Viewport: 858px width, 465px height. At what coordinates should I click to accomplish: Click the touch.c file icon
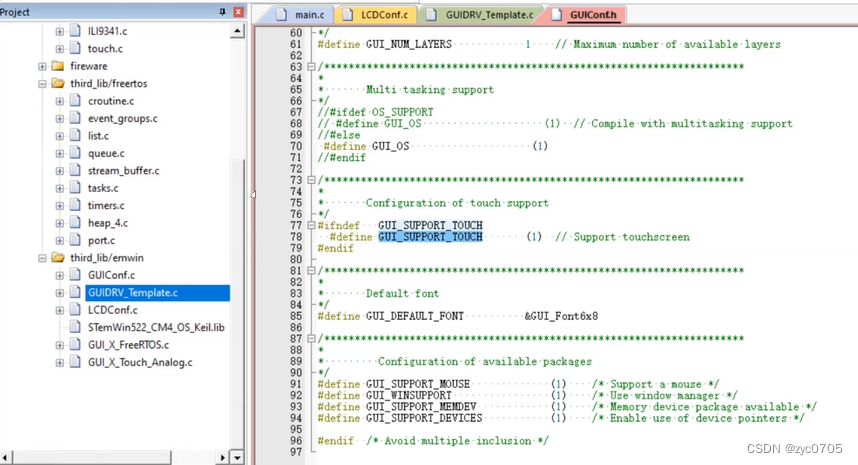coord(75,49)
